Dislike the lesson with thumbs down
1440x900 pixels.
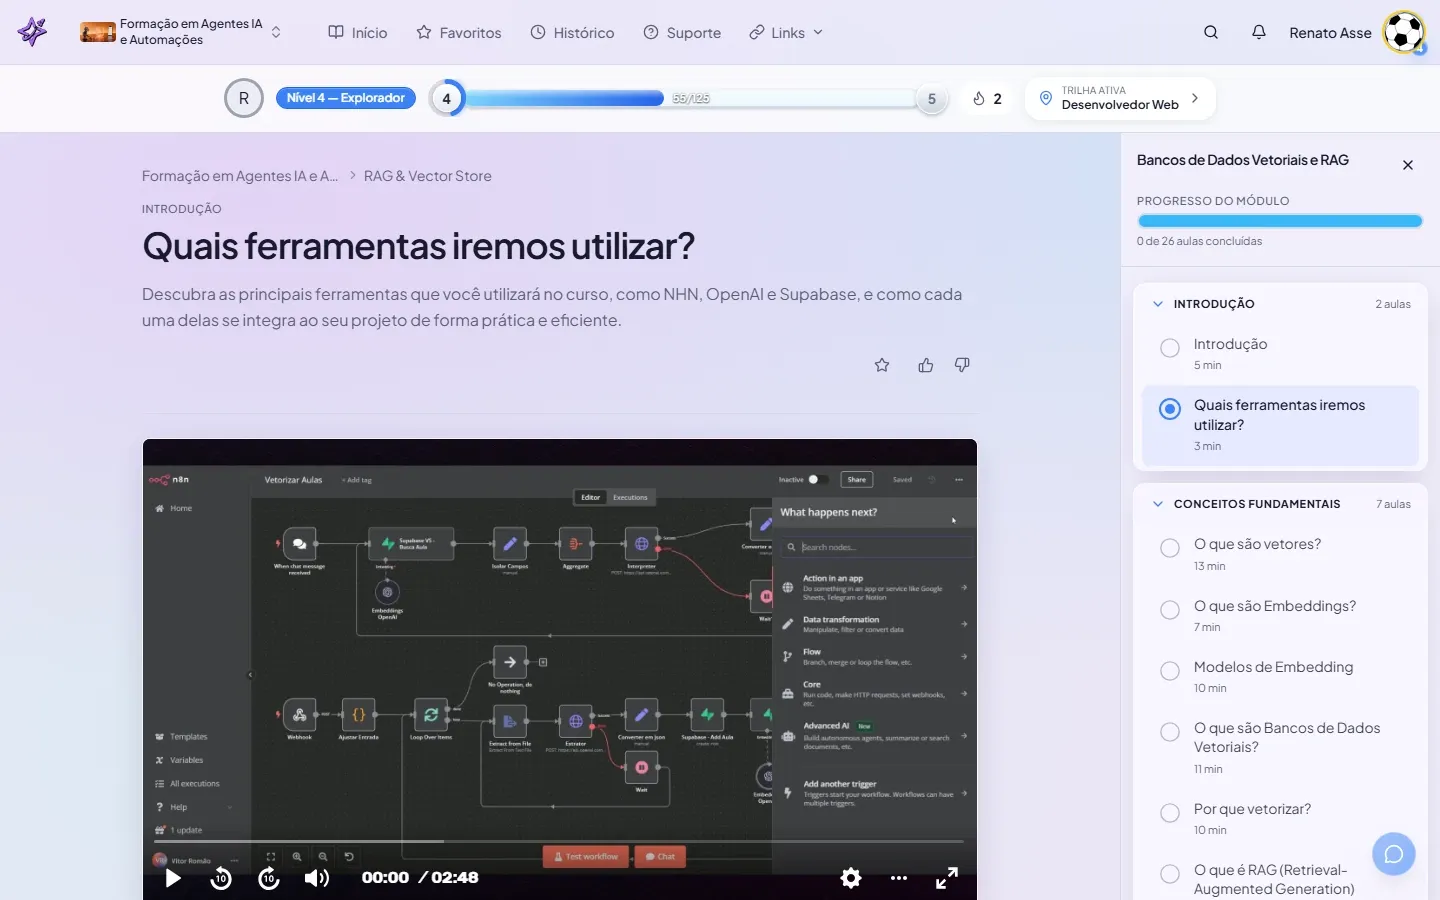coord(962,365)
